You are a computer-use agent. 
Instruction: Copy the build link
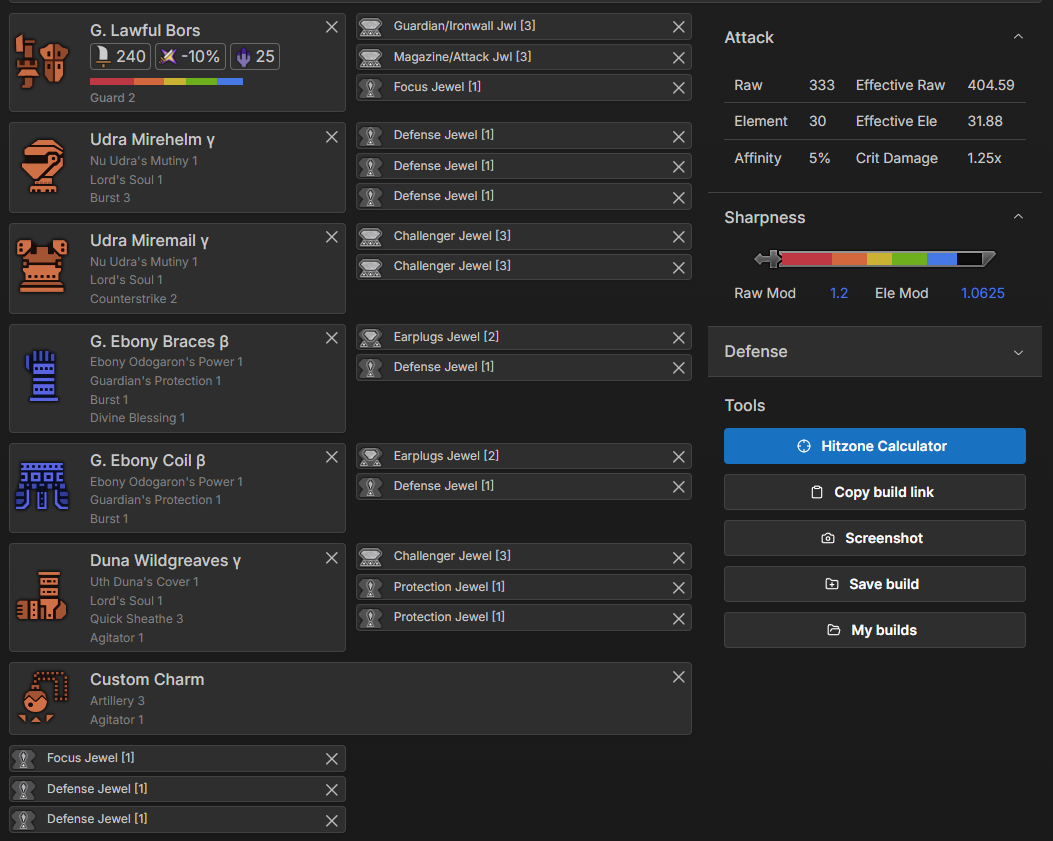pos(874,492)
